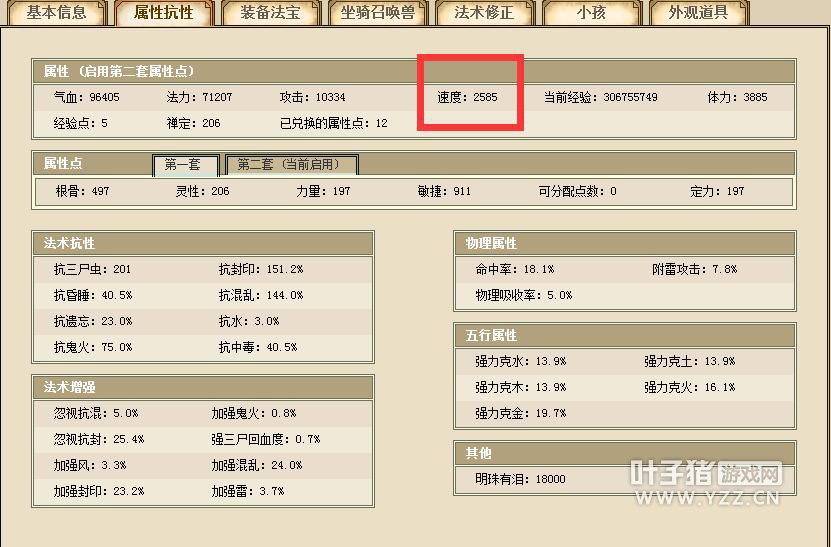The image size is (831, 547).
Task: Click the 明珠有泪 18000 entry
Action: 520,479
